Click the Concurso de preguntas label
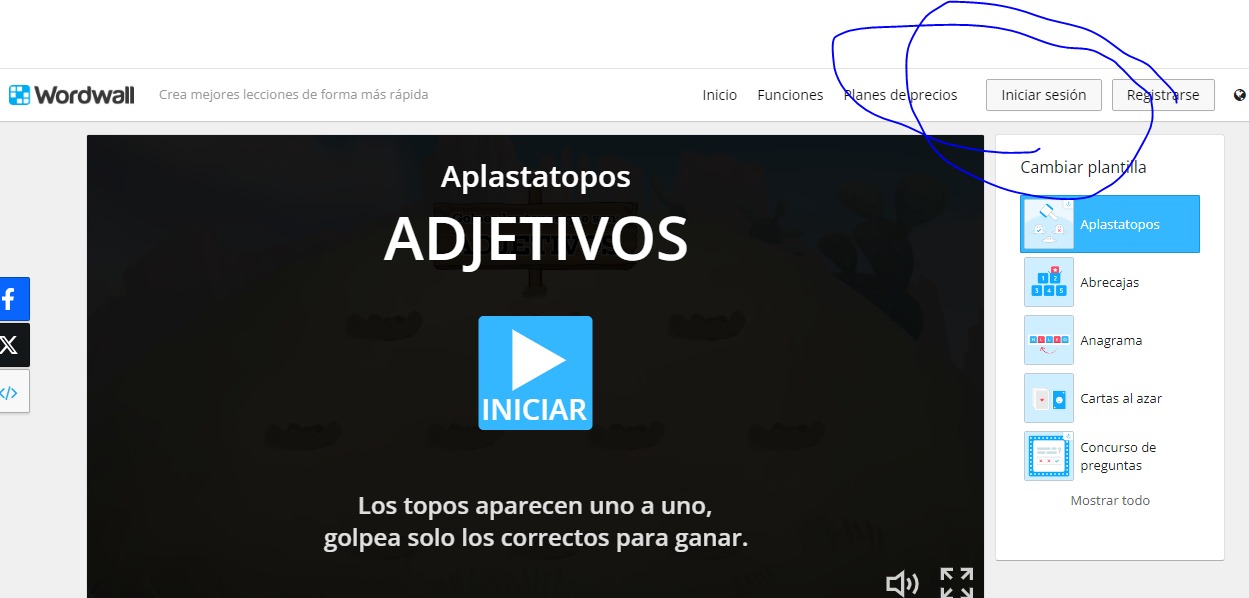Viewport: 1249px width, 598px height. click(1118, 456)
